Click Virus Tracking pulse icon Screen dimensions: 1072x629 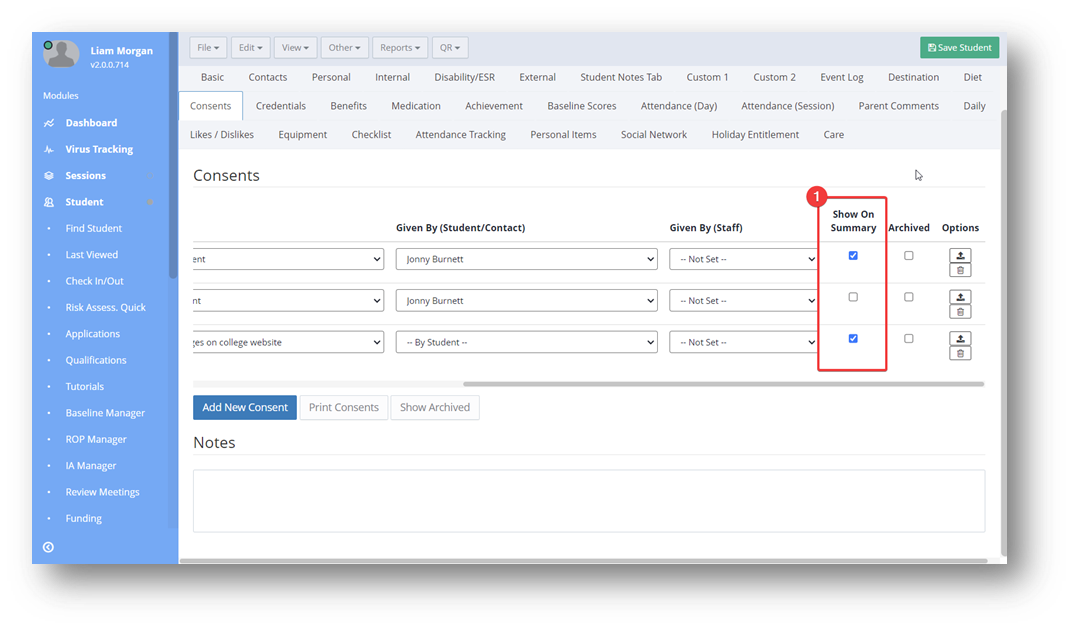[x=49, y=149]
